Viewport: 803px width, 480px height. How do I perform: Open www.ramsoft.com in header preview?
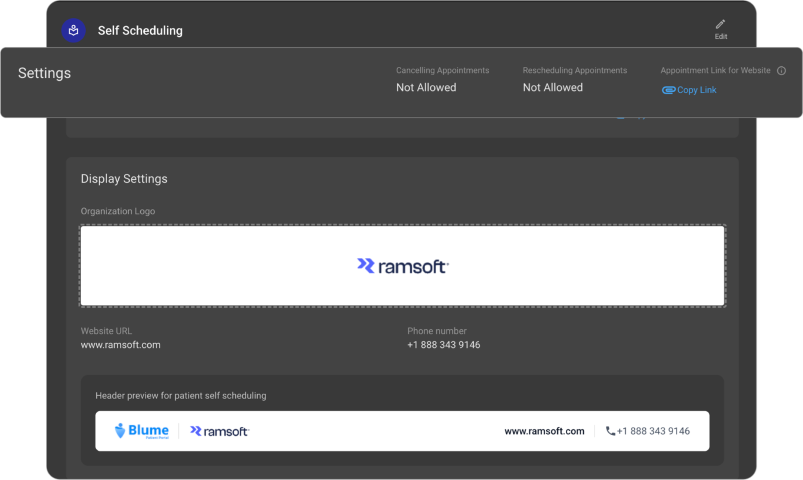tap(544, 431)
